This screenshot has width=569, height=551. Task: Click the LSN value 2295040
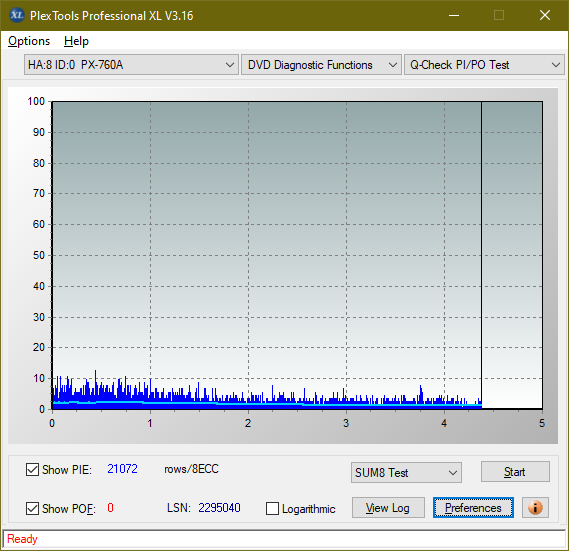coord(219,507)
